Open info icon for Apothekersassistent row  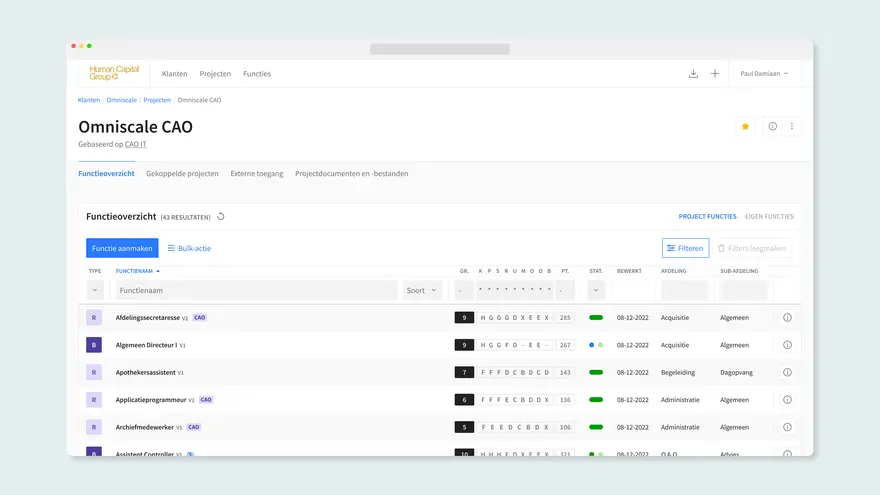pos(787,373)
